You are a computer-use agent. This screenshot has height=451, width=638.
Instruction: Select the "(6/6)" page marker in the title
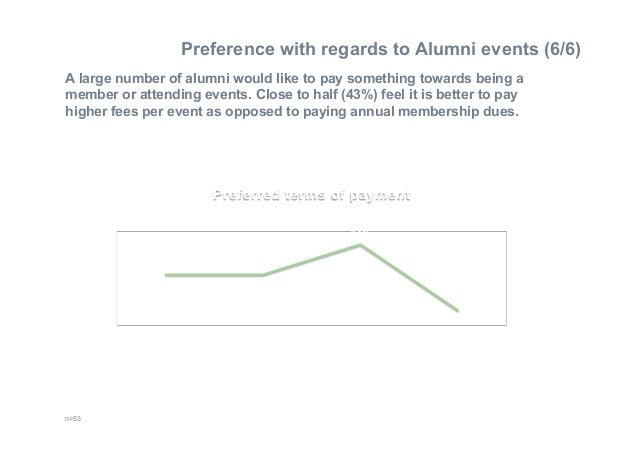click(x=562, y=49)
